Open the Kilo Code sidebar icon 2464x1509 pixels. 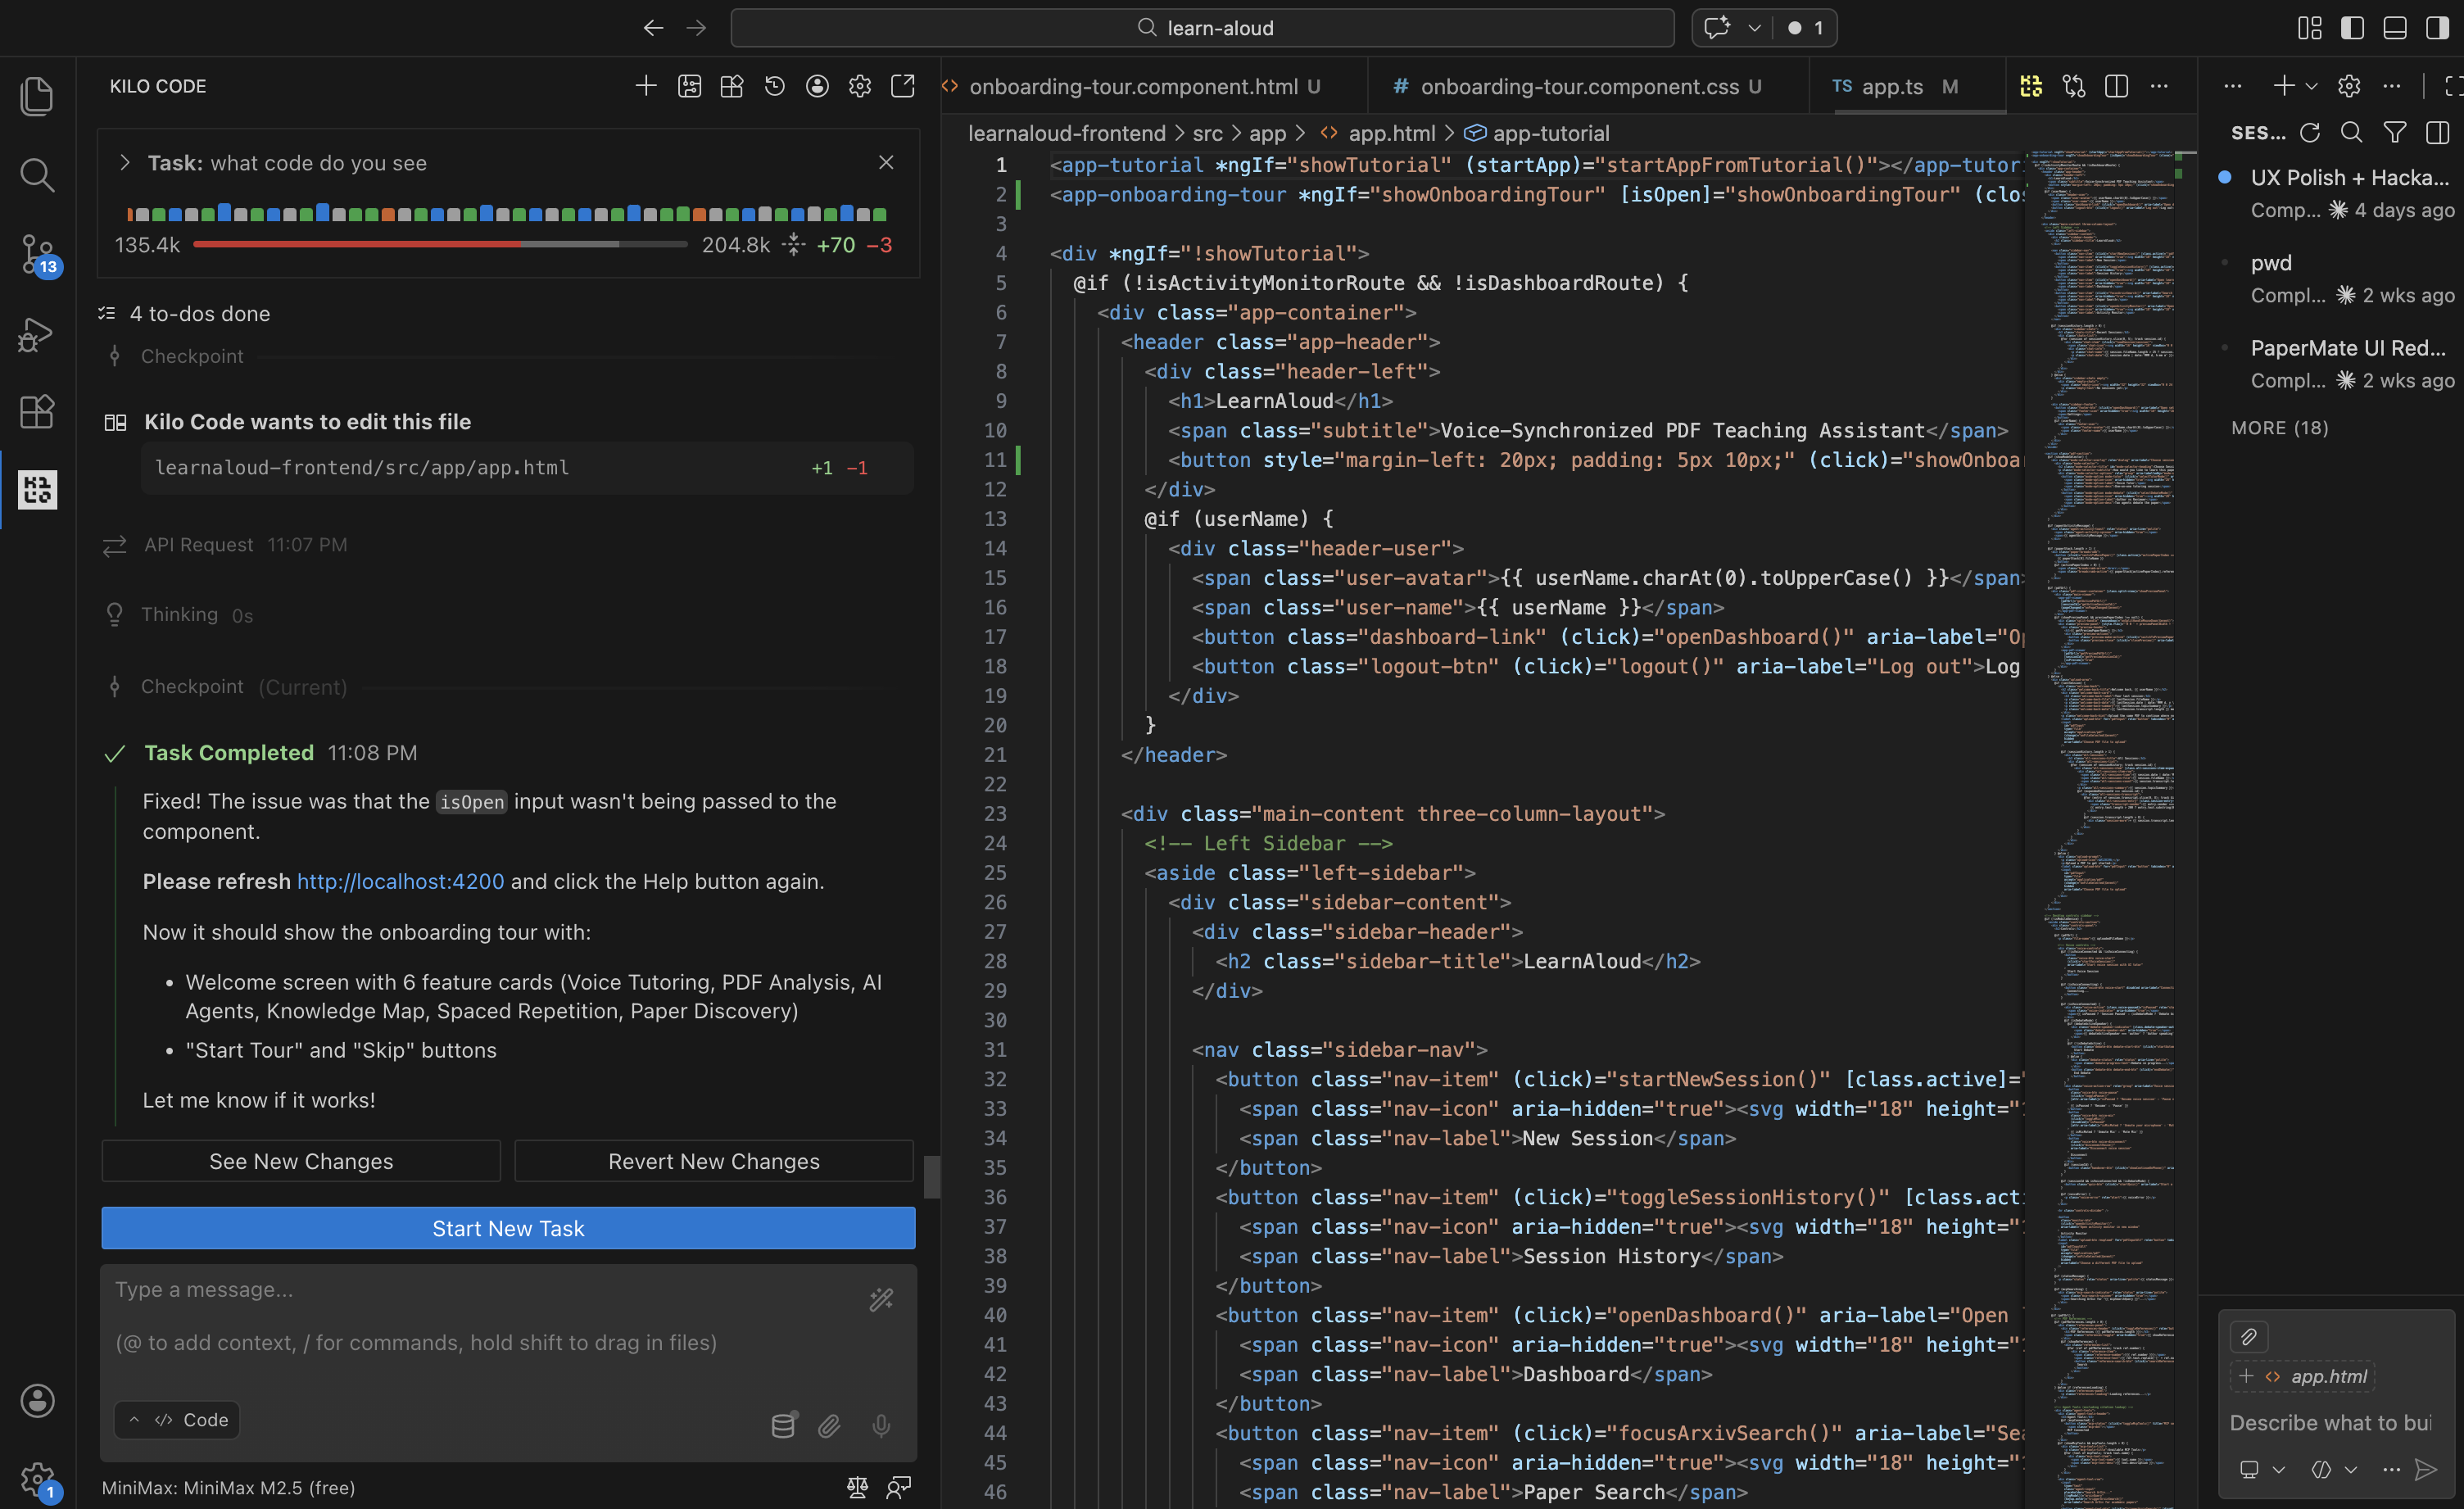pos(37,490)
